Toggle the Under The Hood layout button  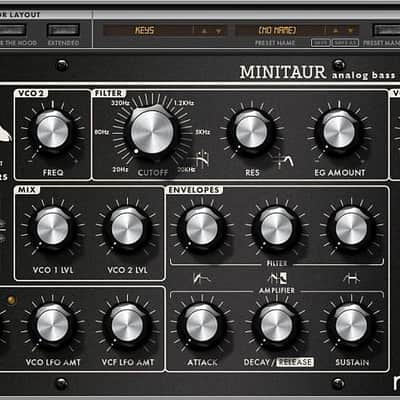(x=13, y=30)
